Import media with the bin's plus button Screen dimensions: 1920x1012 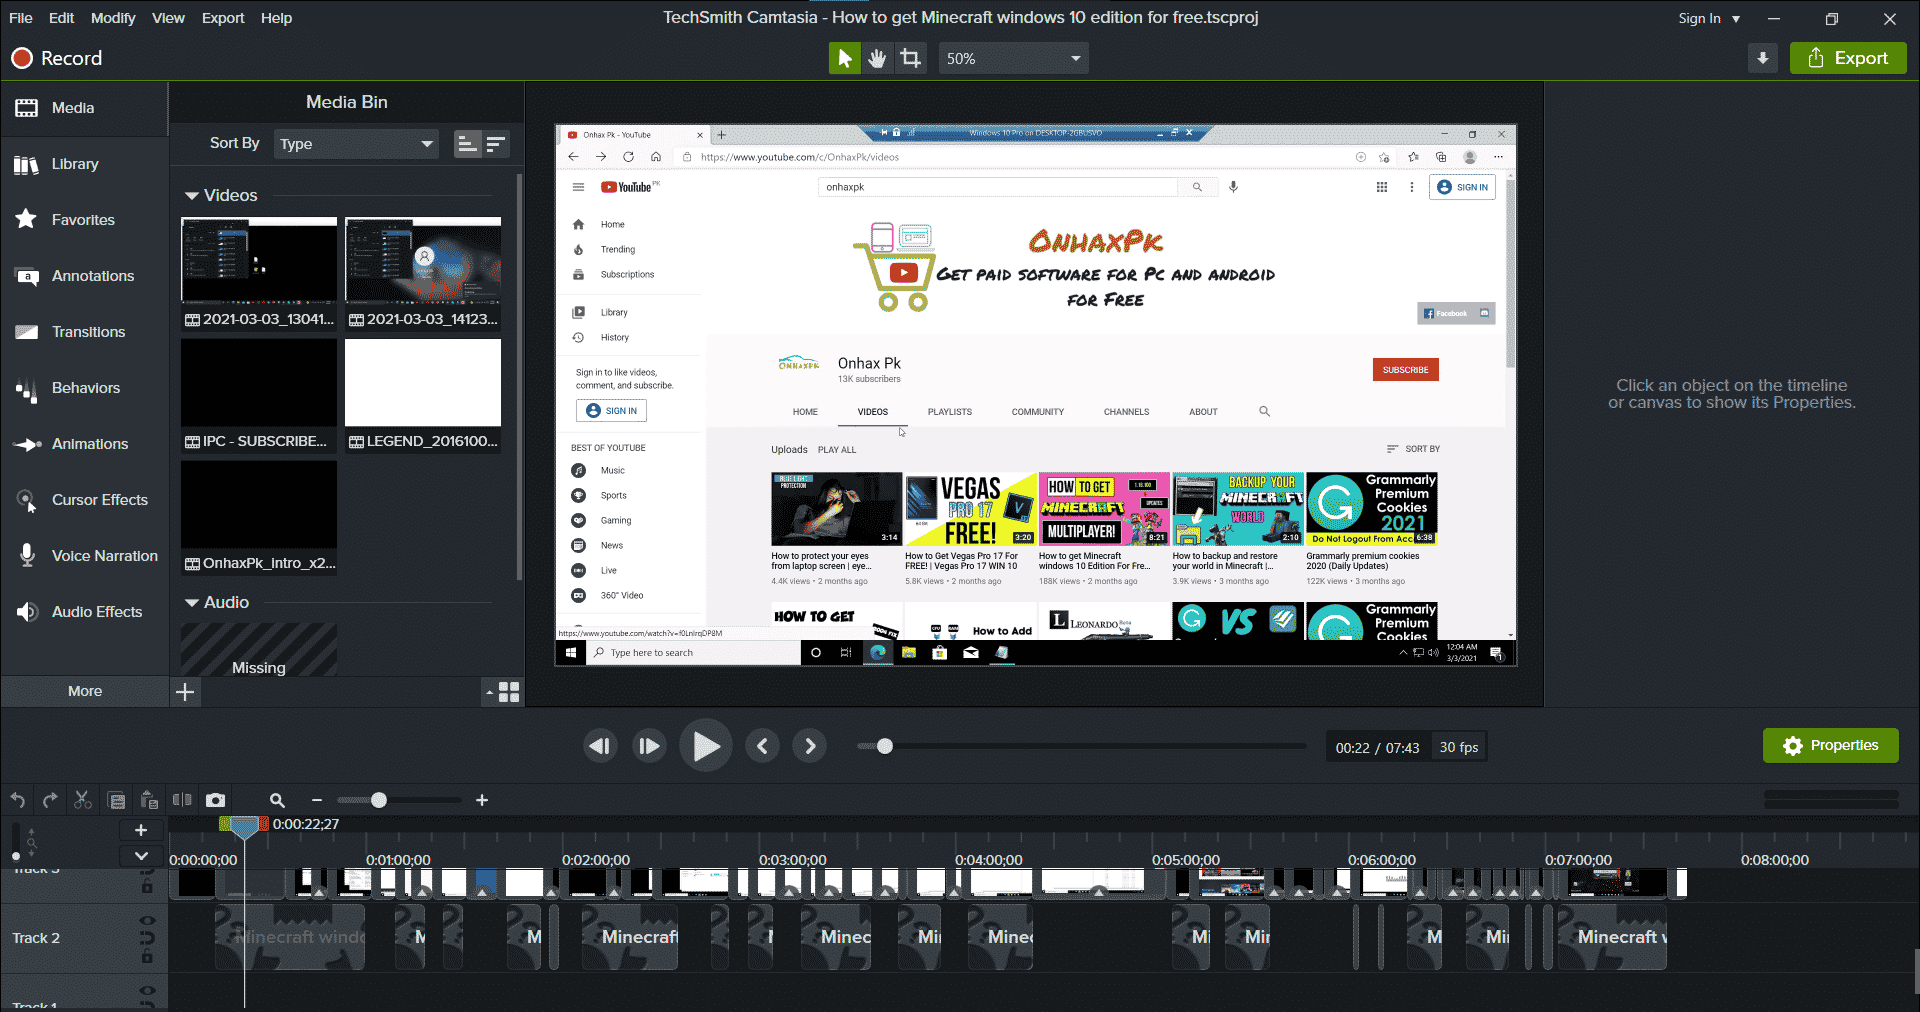coord(185,692)
